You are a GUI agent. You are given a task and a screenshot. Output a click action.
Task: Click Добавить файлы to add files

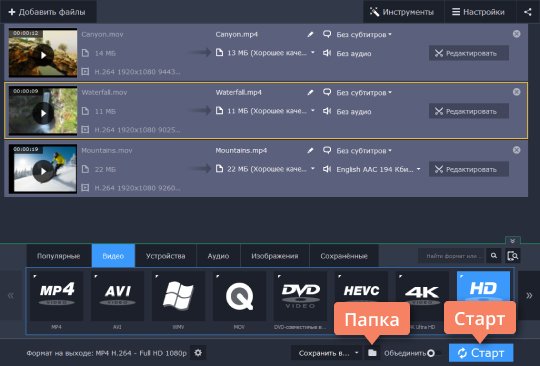pos(47,12)
